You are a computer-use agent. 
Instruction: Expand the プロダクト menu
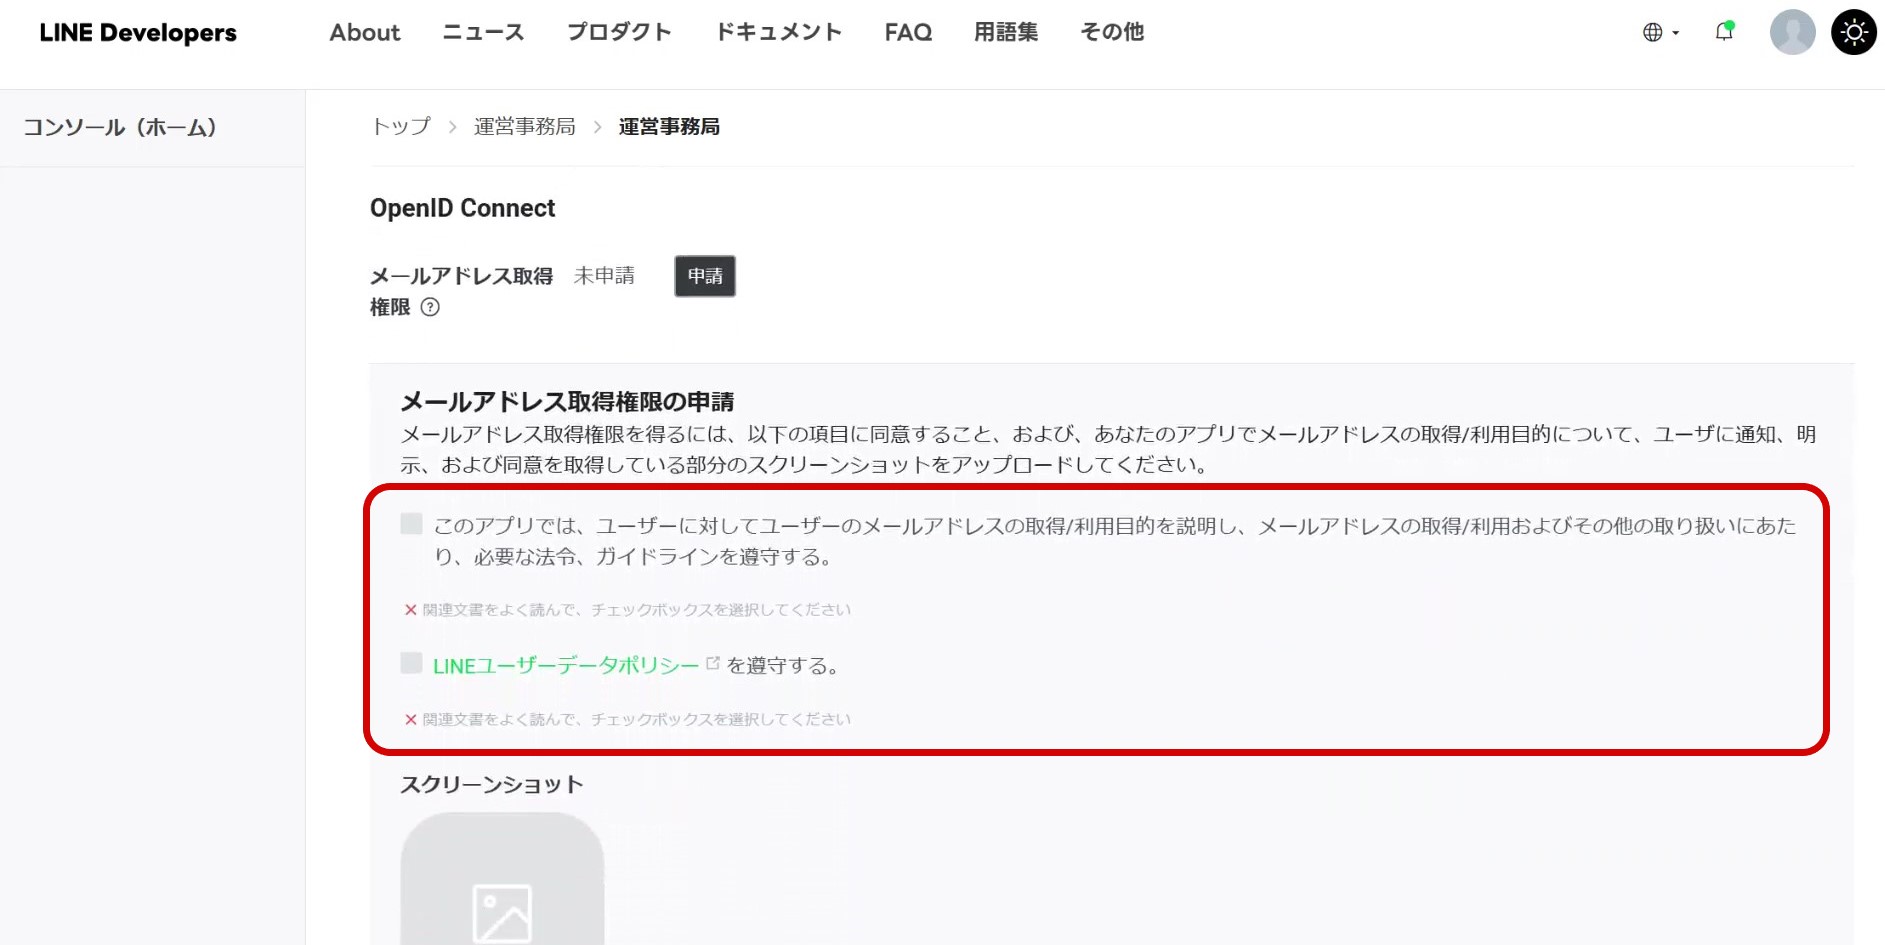[x=619, y=32]
